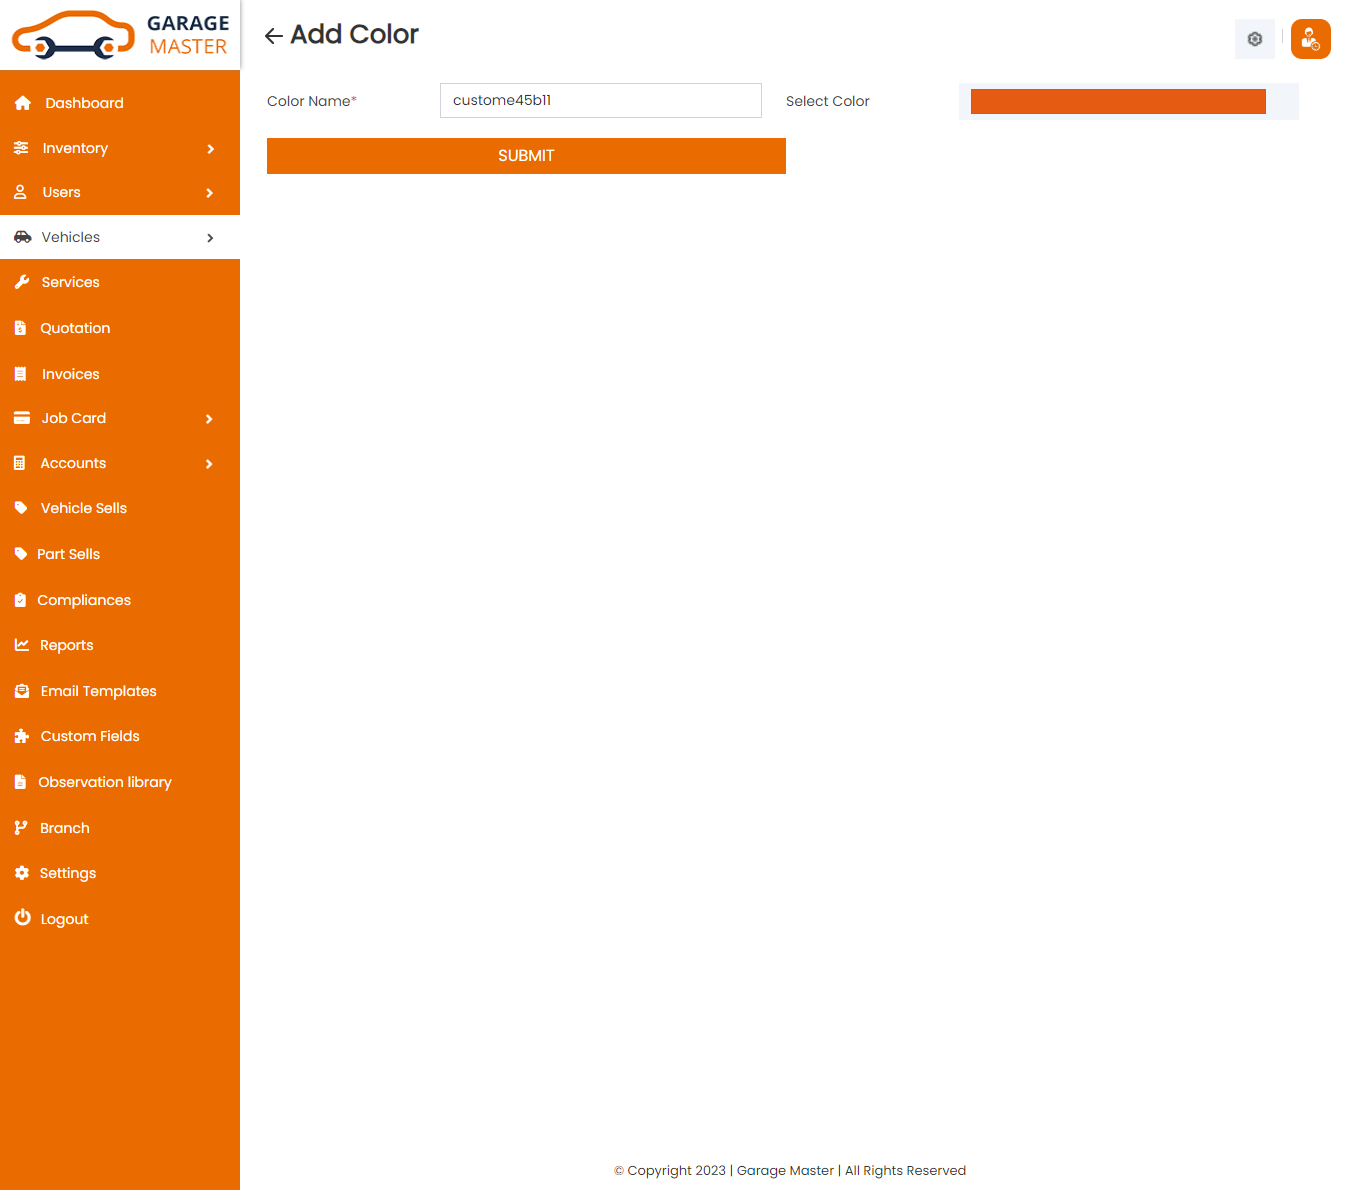
Task: Click the Logout power icon
Action: [x=22, y=918]
